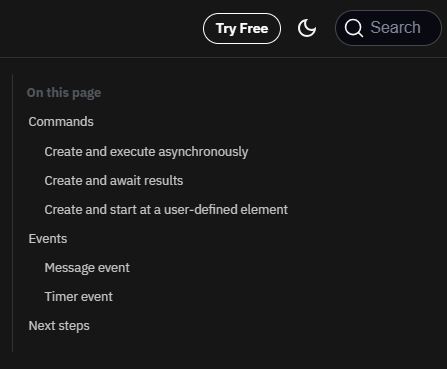The height and width of the screenshot is (369, 447).
Task: Open Create and execute asynchronously link
Action: 146,152
